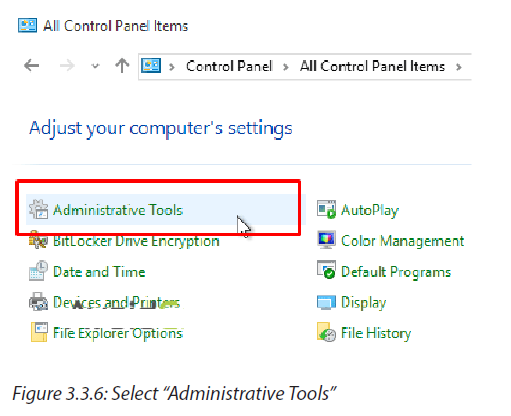Screen dimensions: 511x416
Task: Open the Devices and Printers printer icon
Action: (x=38, y=302)
